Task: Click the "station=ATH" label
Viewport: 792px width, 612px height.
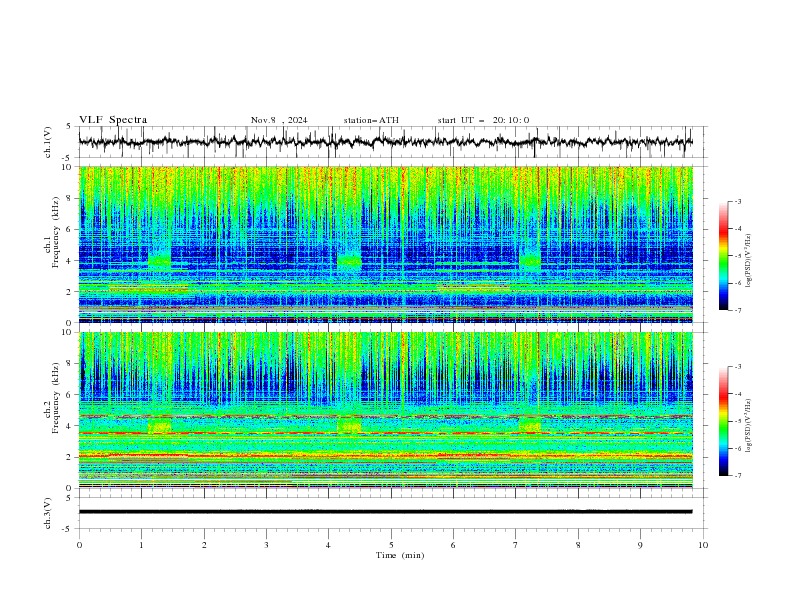Action: pos(371,120)
